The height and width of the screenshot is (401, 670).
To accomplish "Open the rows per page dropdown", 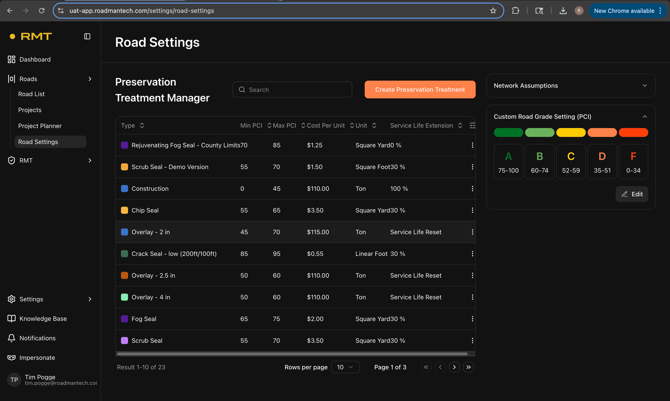I will (345, 367).
